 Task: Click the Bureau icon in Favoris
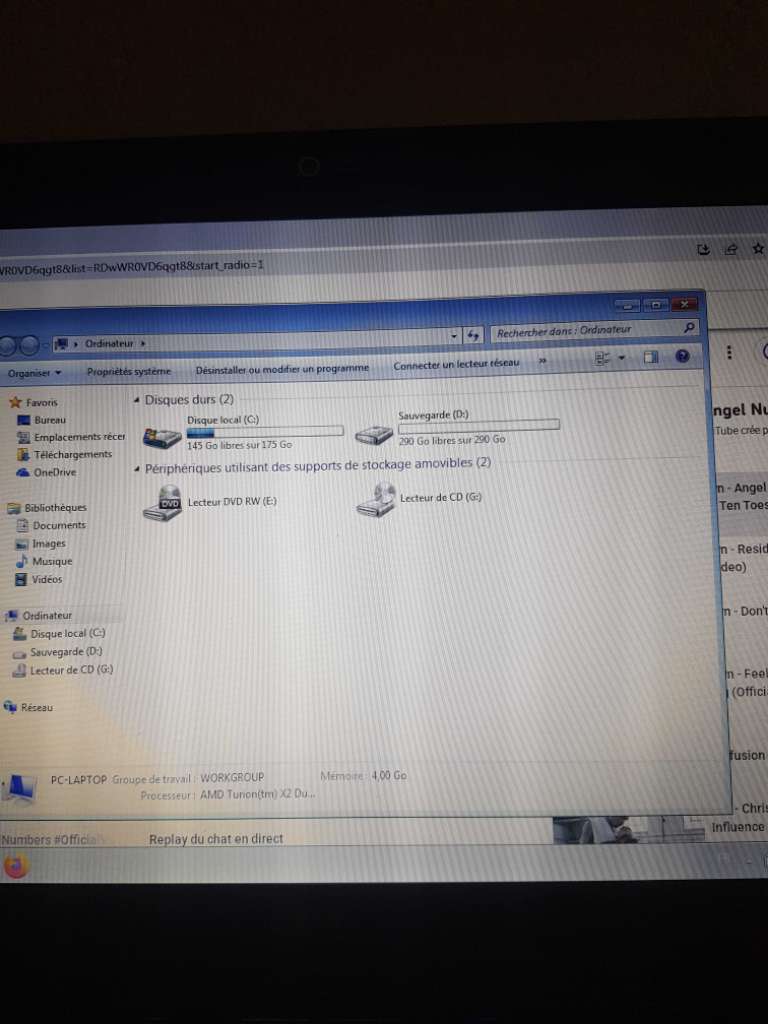coord(24,420)
